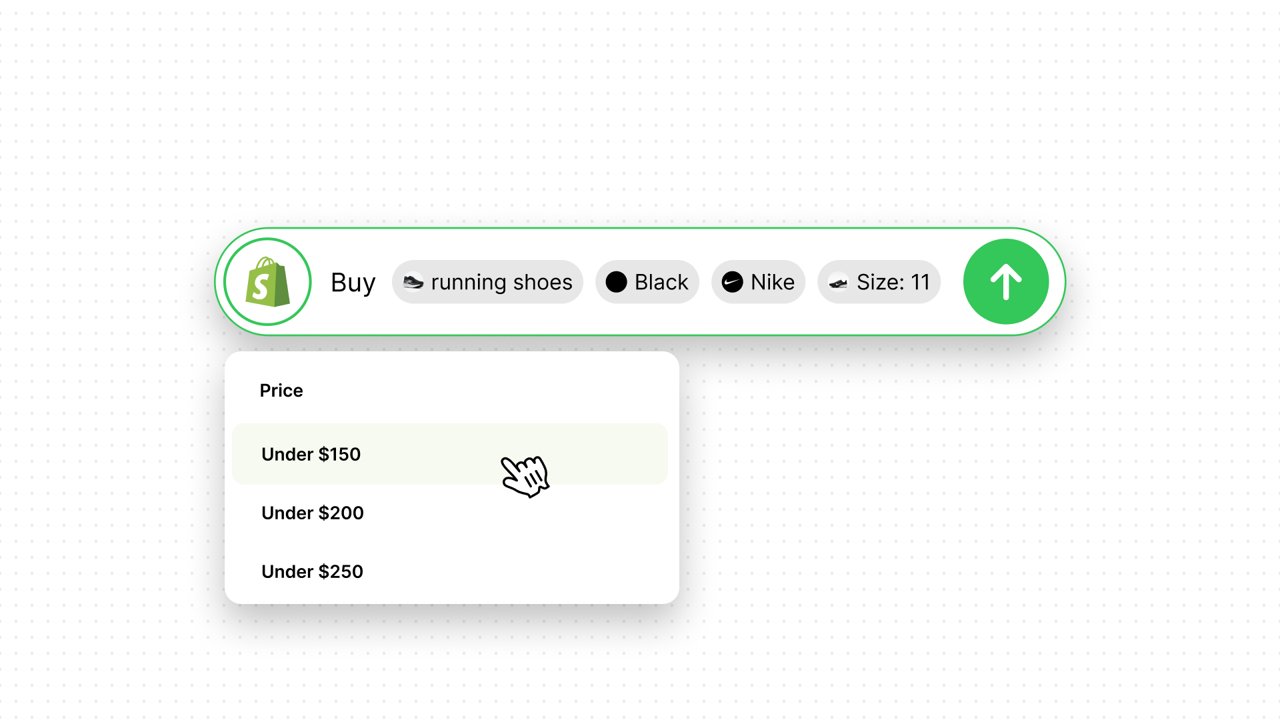Viewport: 1280px width, 720px height.
Task: Click the shoe icon beside Size: 11
Action: pyautogui.click(x=838, y=283)
